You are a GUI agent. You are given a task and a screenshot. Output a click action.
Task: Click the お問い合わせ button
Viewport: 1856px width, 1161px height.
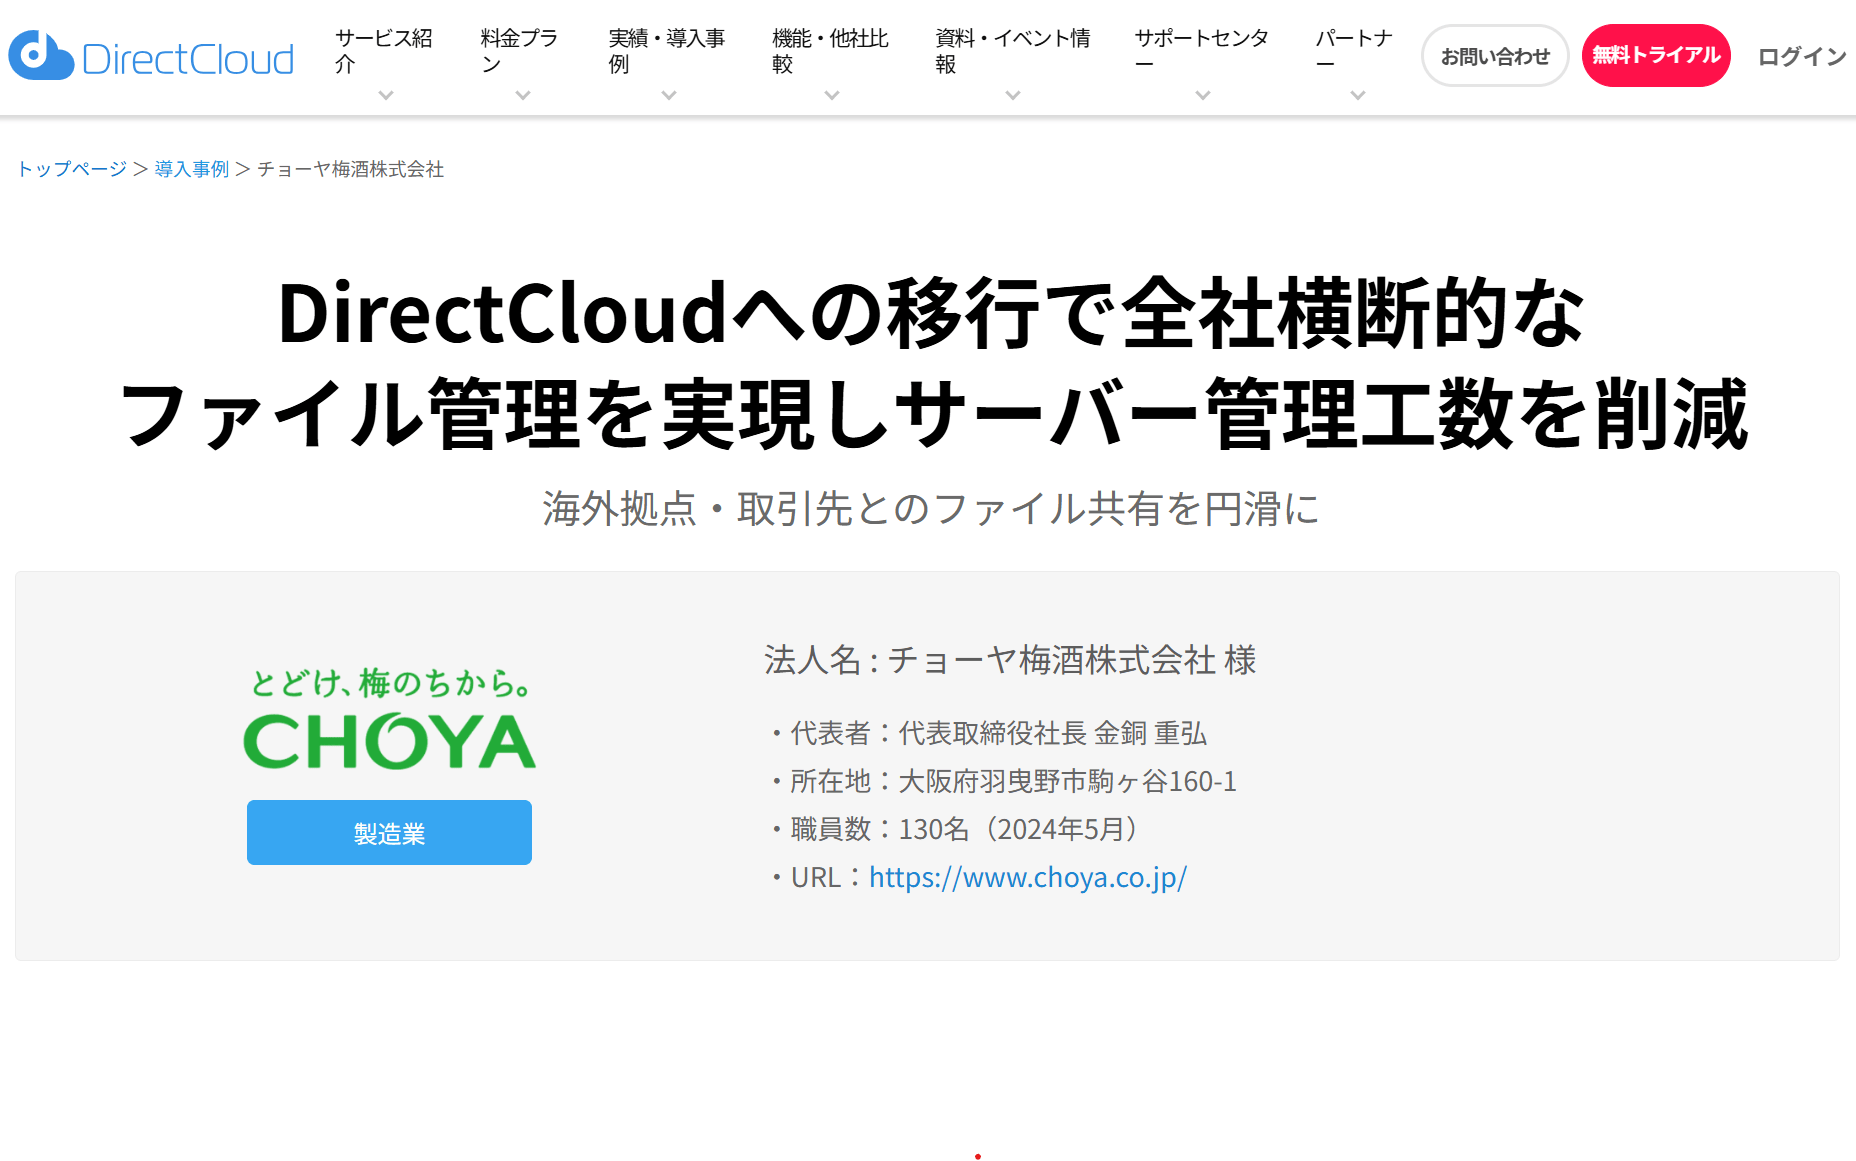click(1495, 56)
